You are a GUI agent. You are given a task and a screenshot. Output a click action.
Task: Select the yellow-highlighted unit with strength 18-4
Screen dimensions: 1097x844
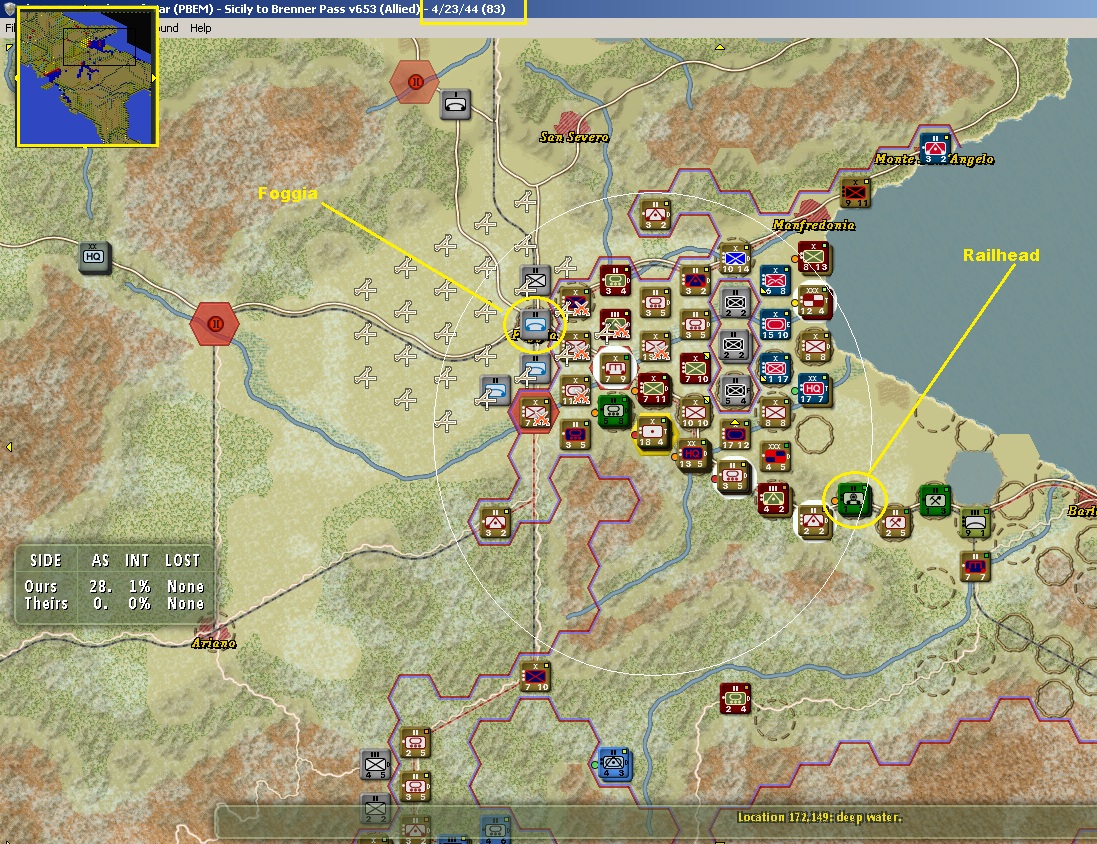(653, 432)
